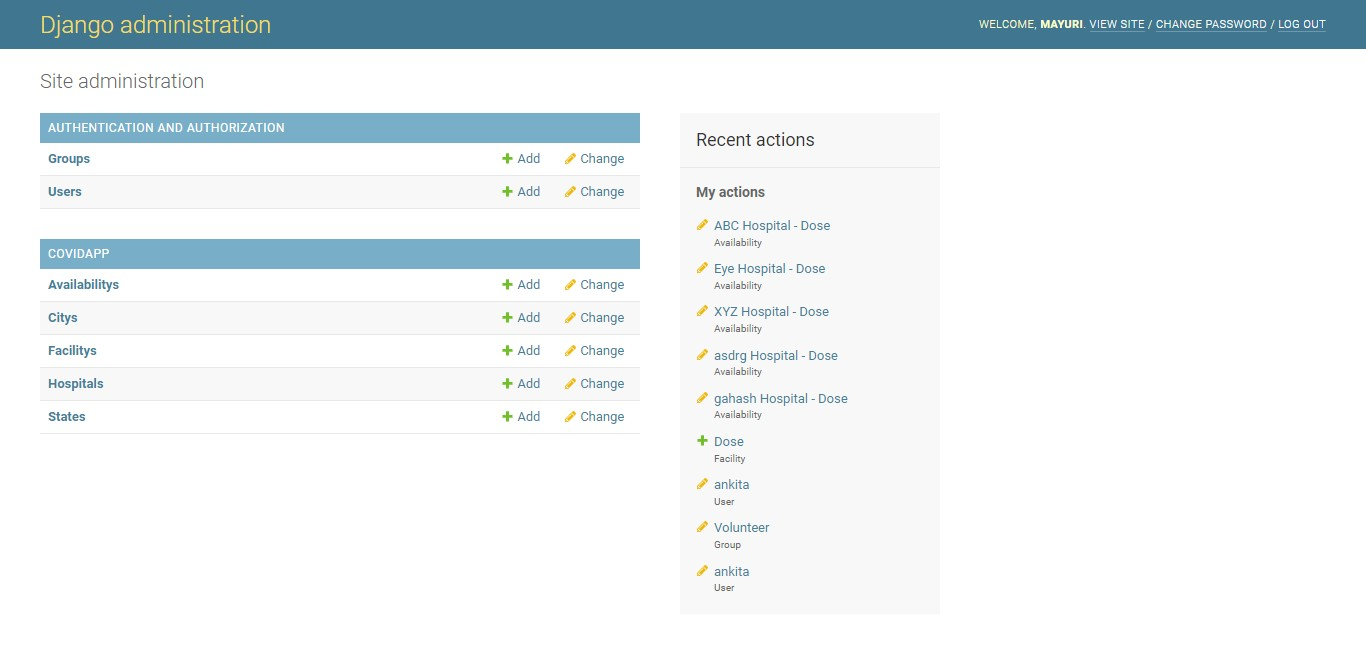Viewport: 1366px width, 654px height.
Task: Click the Django administration site title
Action: [156, 24]
